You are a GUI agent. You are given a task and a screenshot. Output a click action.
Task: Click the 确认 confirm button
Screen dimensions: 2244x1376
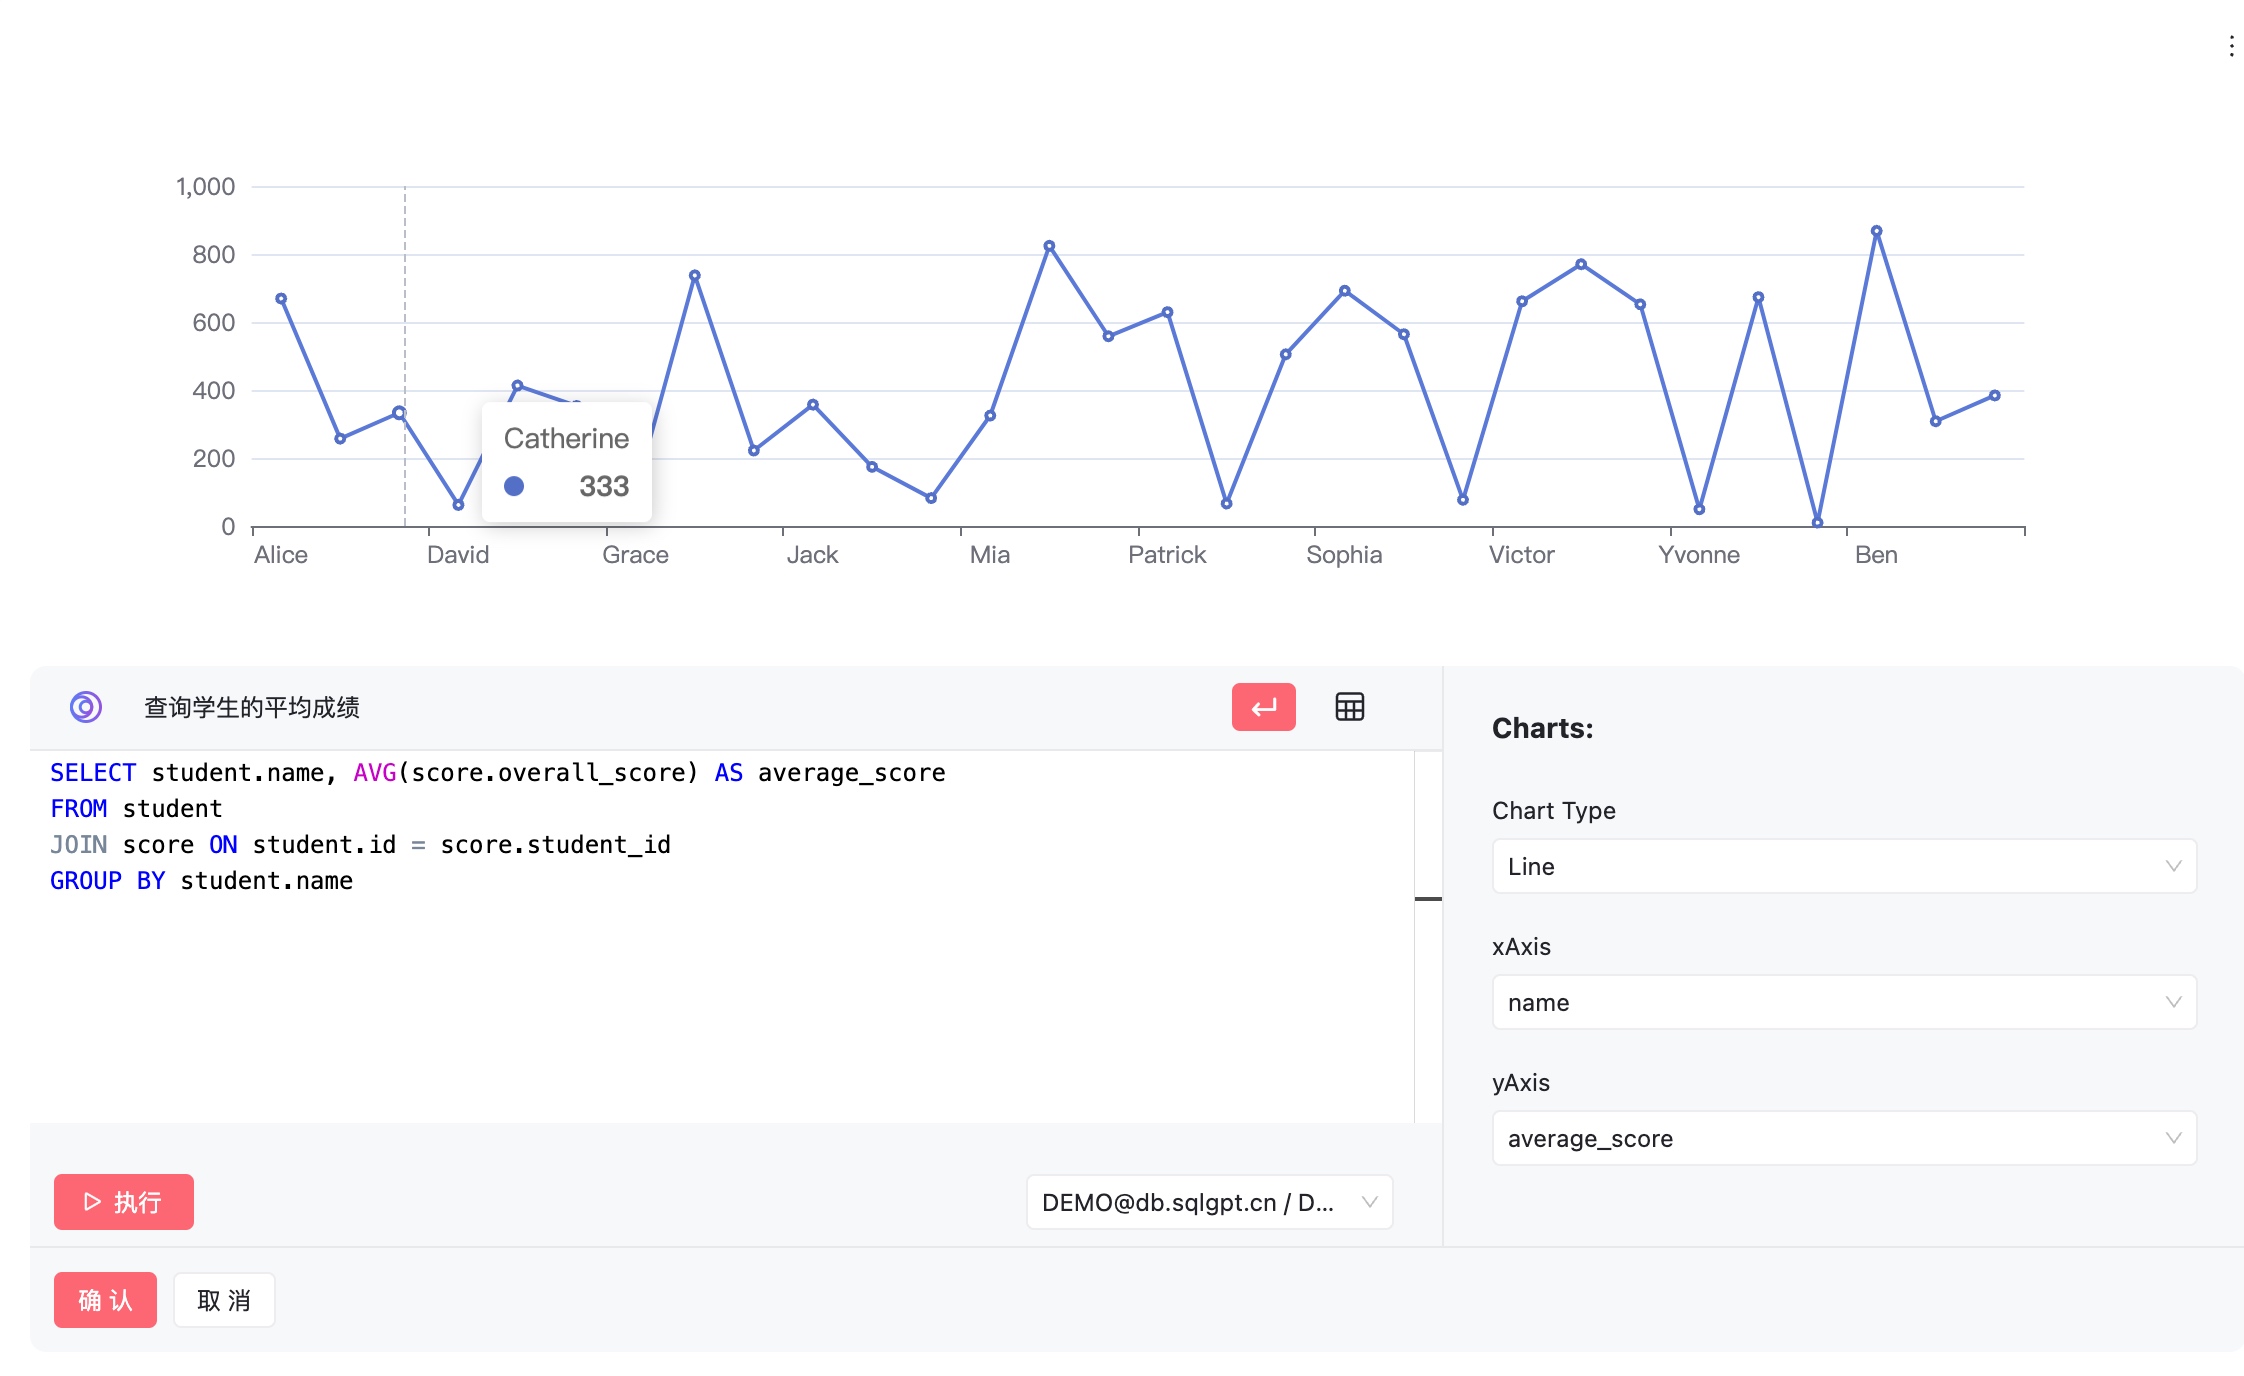tap(105, 1300)
